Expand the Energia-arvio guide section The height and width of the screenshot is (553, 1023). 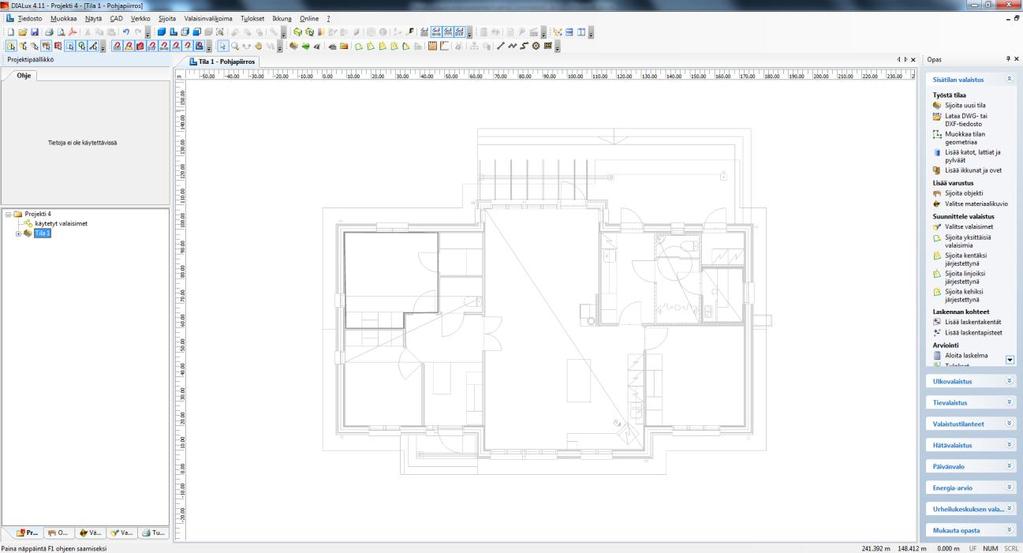(1009, 487)
